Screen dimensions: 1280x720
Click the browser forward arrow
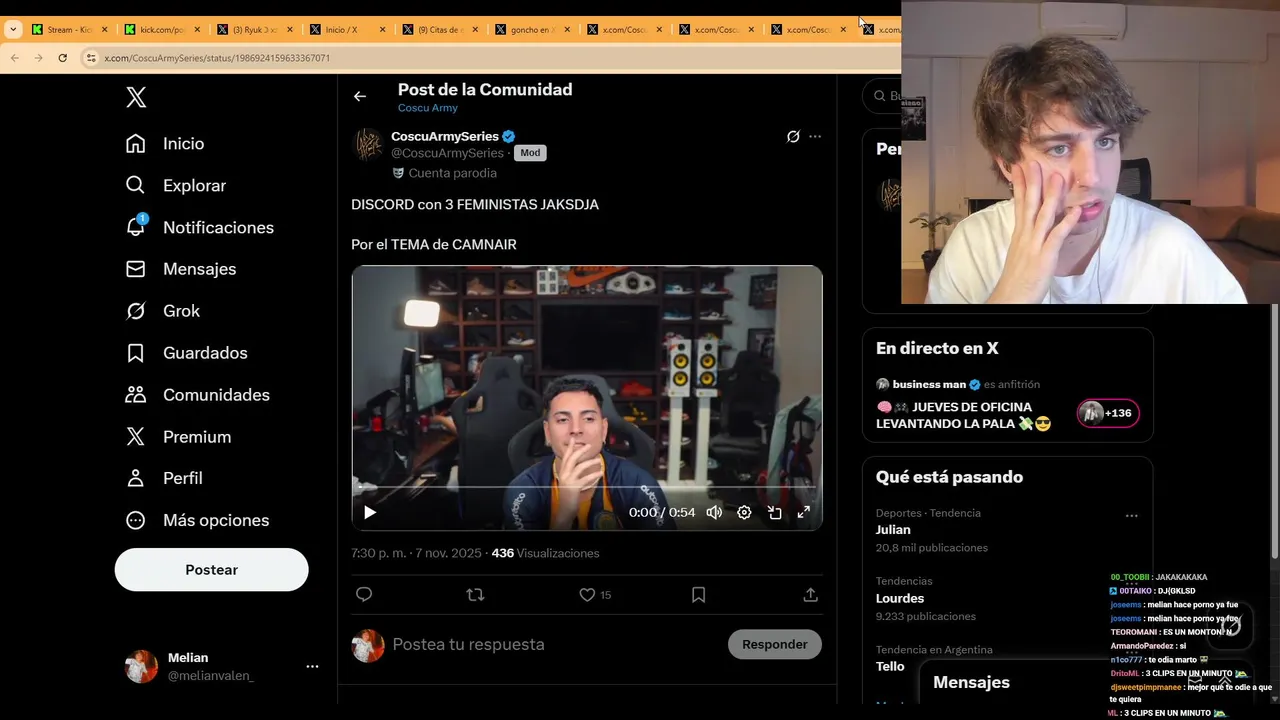38,58
